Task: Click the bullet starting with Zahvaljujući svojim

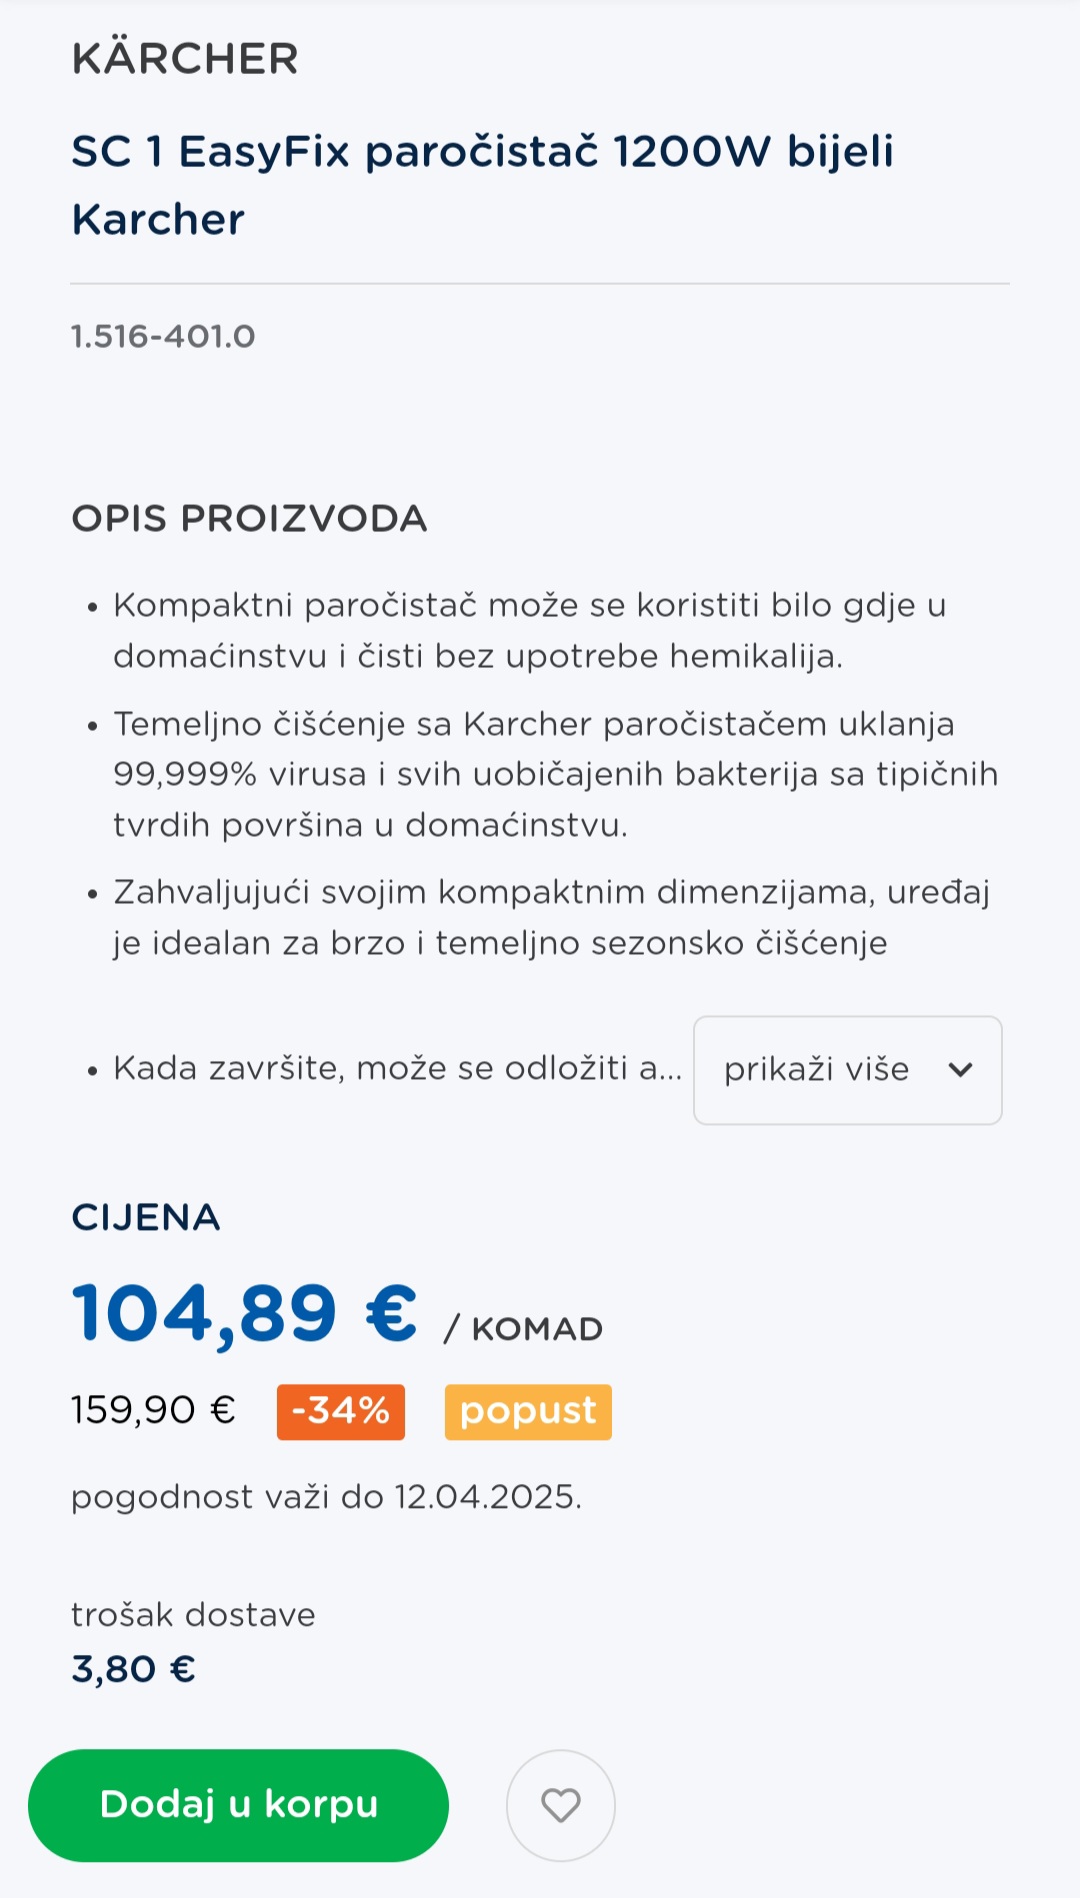Action: coord(550,917)
